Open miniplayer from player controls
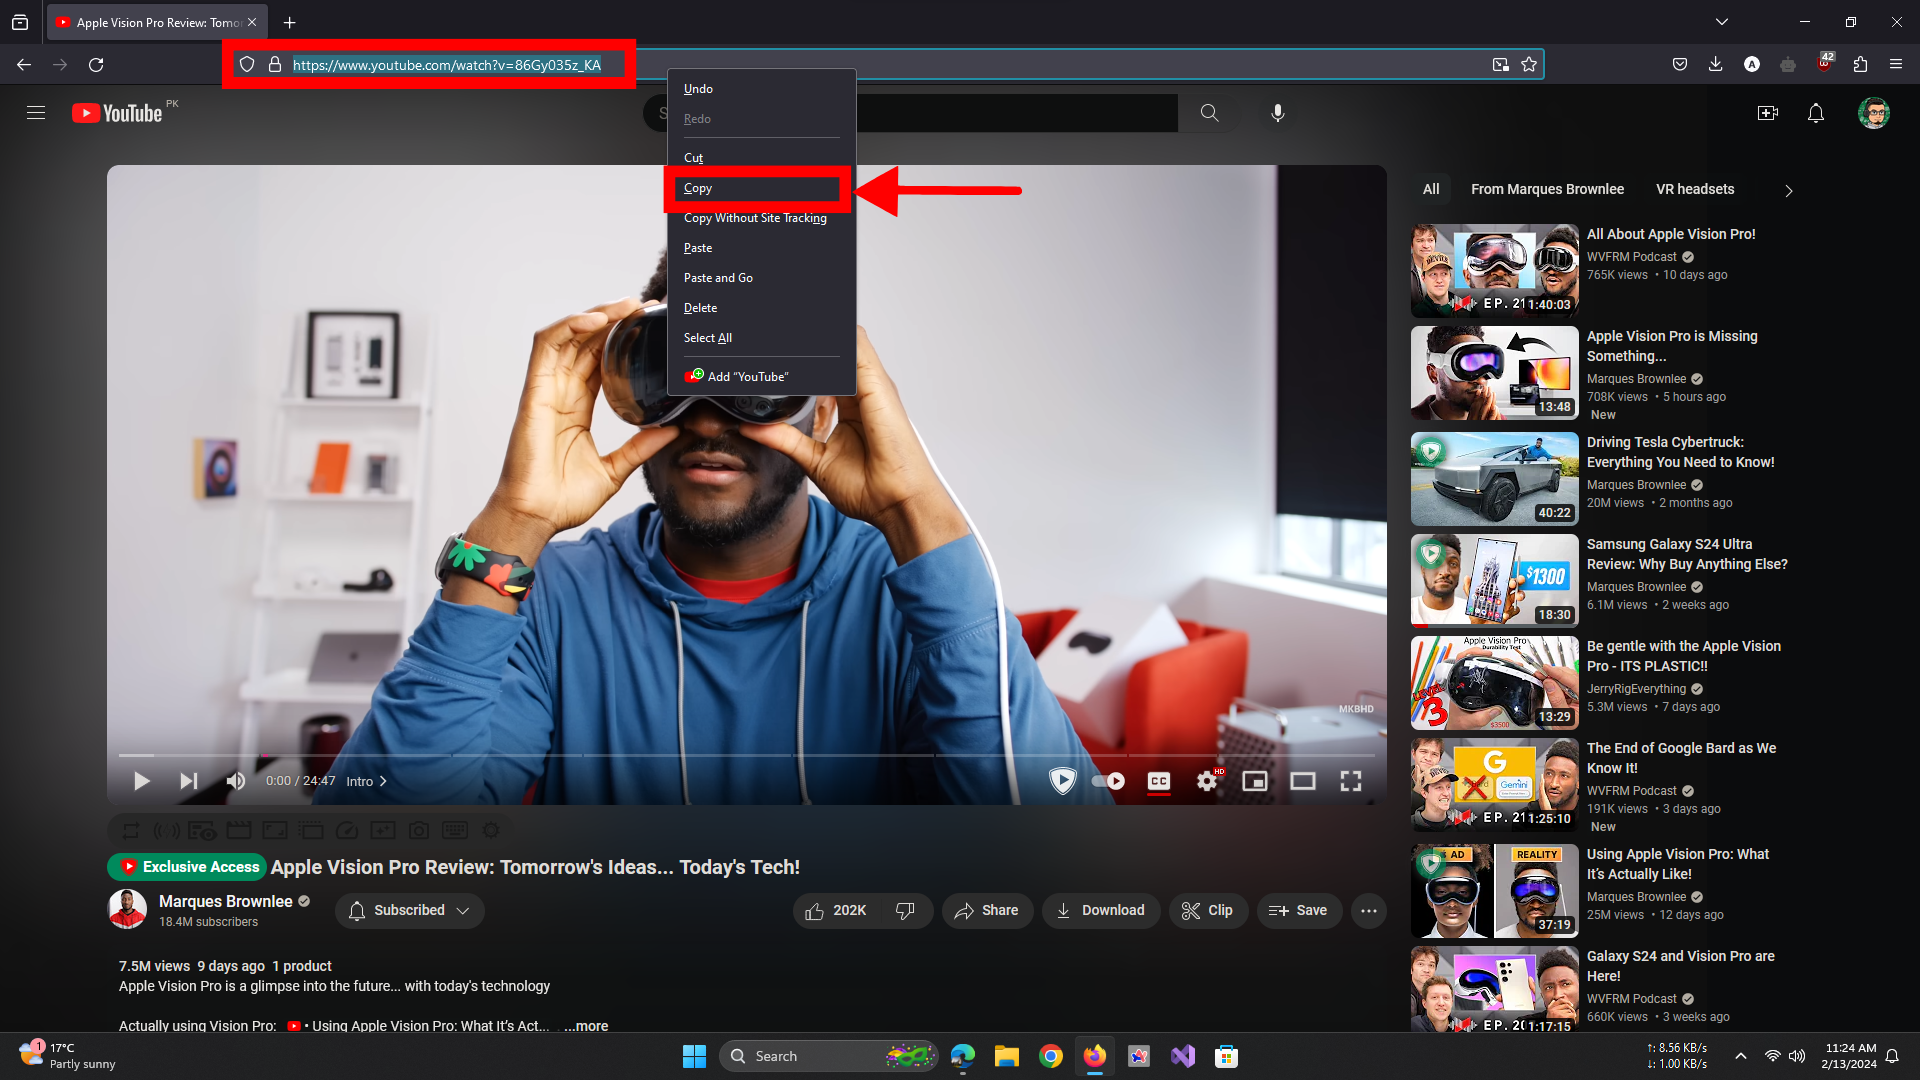This screenshot has width=1920, height=1080. 1254,781
